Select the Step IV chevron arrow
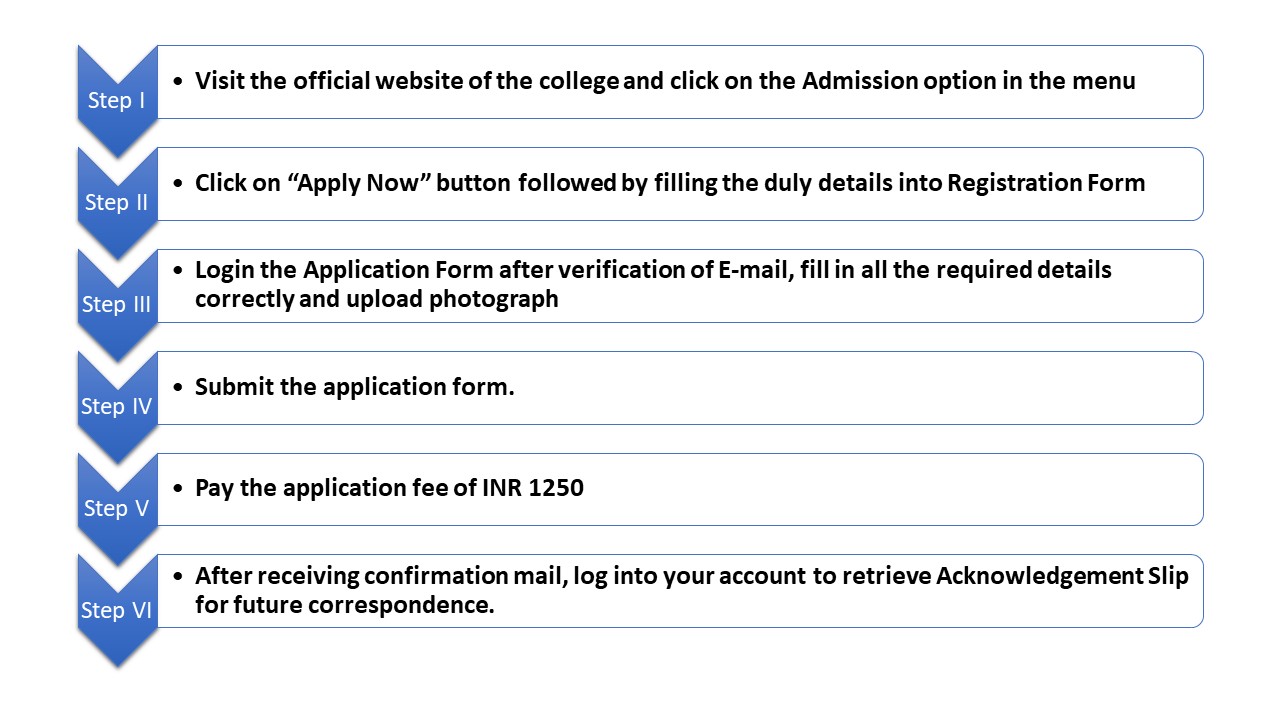The height and width of the screenshot is (720, 1280). (117, 406)
